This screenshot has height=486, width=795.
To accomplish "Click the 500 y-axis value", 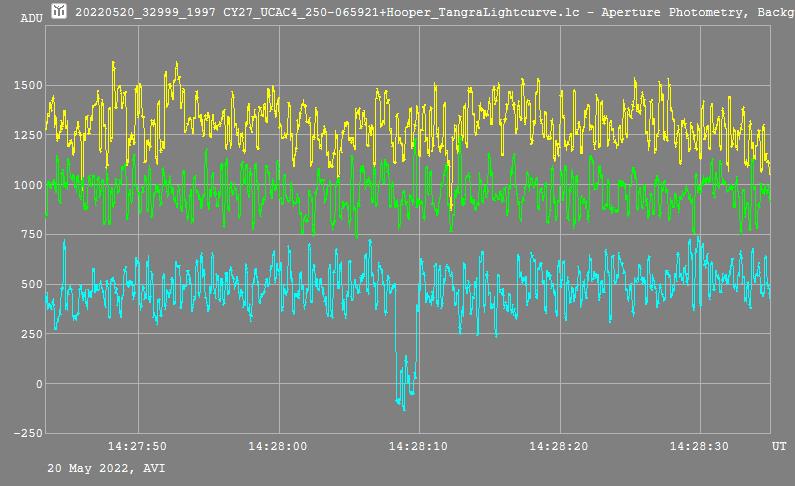I will pos(32,284).
